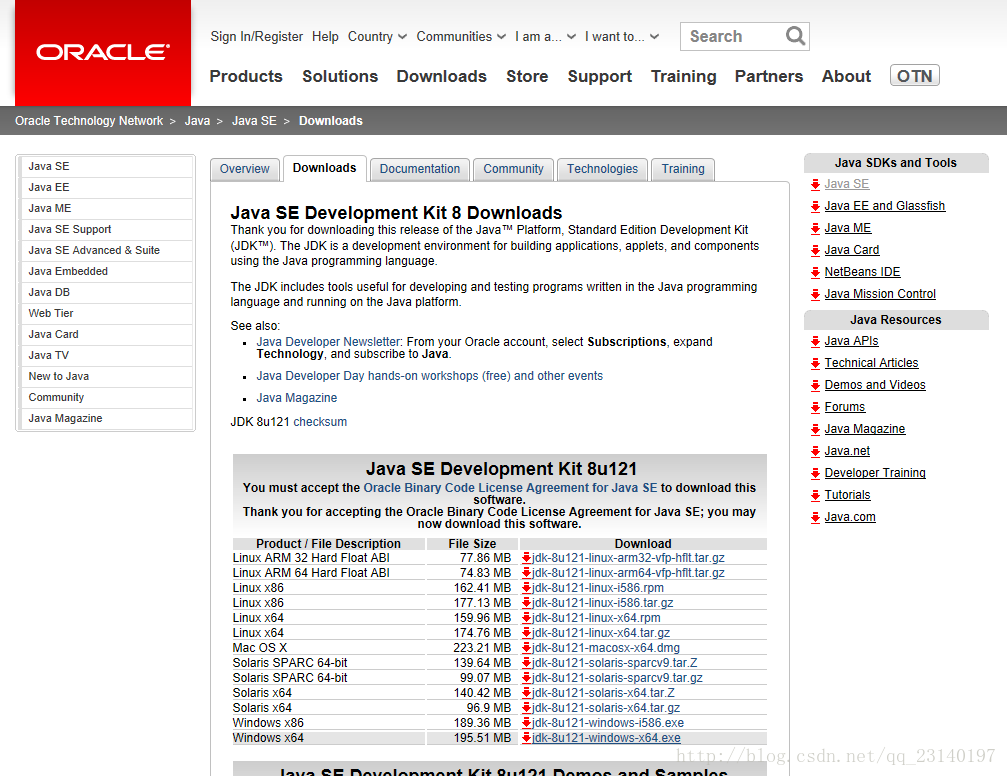Image resolution: width=1007 pixels, height=776 pixels.
Task: Switch to the Community tab
Action: coord(513,169)
